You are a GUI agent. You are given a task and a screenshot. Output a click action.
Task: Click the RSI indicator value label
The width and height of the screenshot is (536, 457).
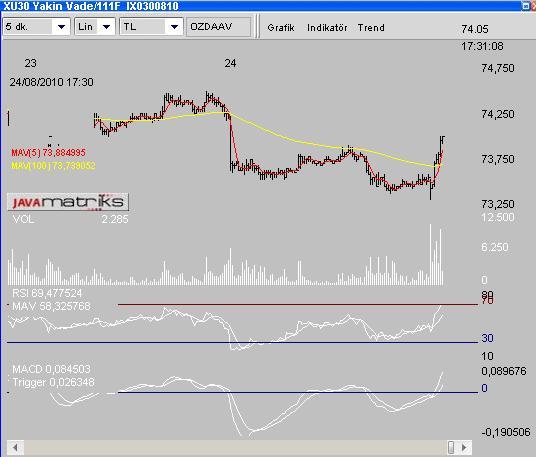(47, 293)
